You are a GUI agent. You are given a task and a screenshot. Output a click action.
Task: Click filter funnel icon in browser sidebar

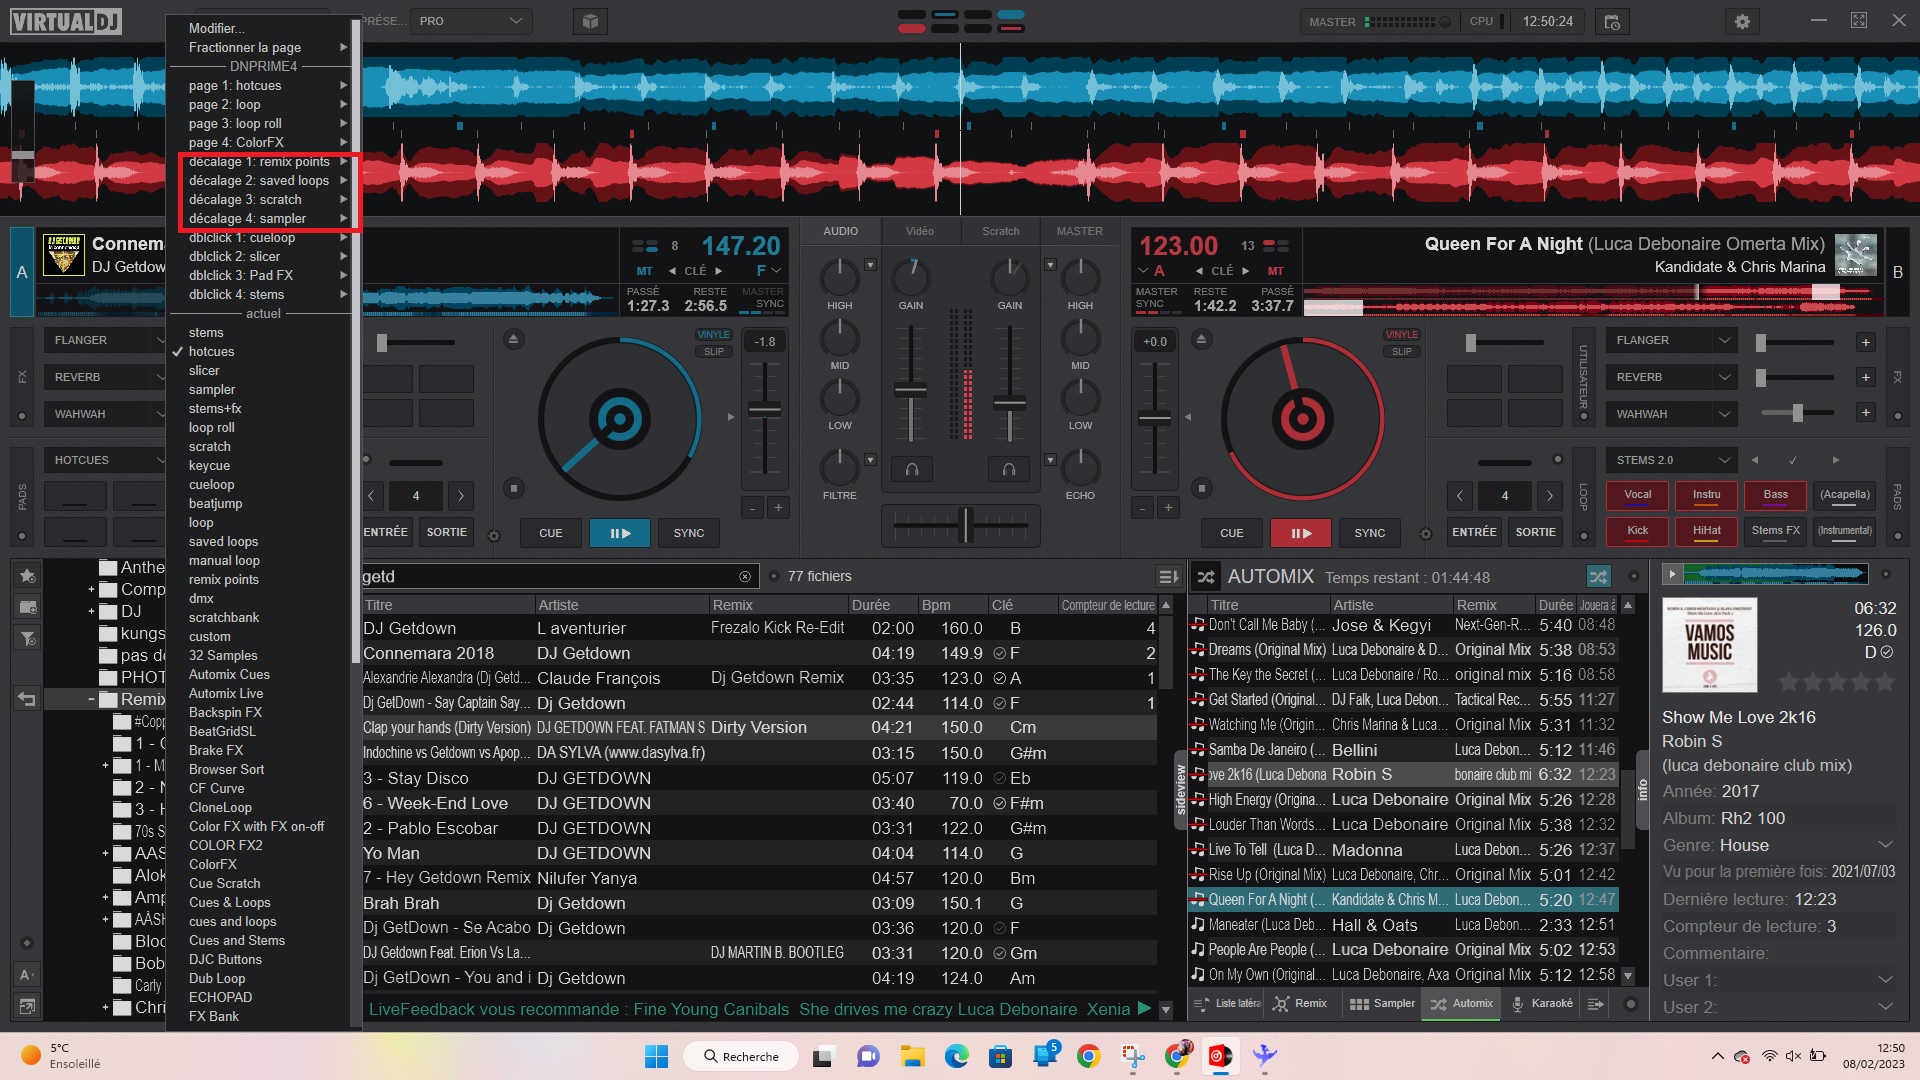pyautogui.click(x=27, y=638)
